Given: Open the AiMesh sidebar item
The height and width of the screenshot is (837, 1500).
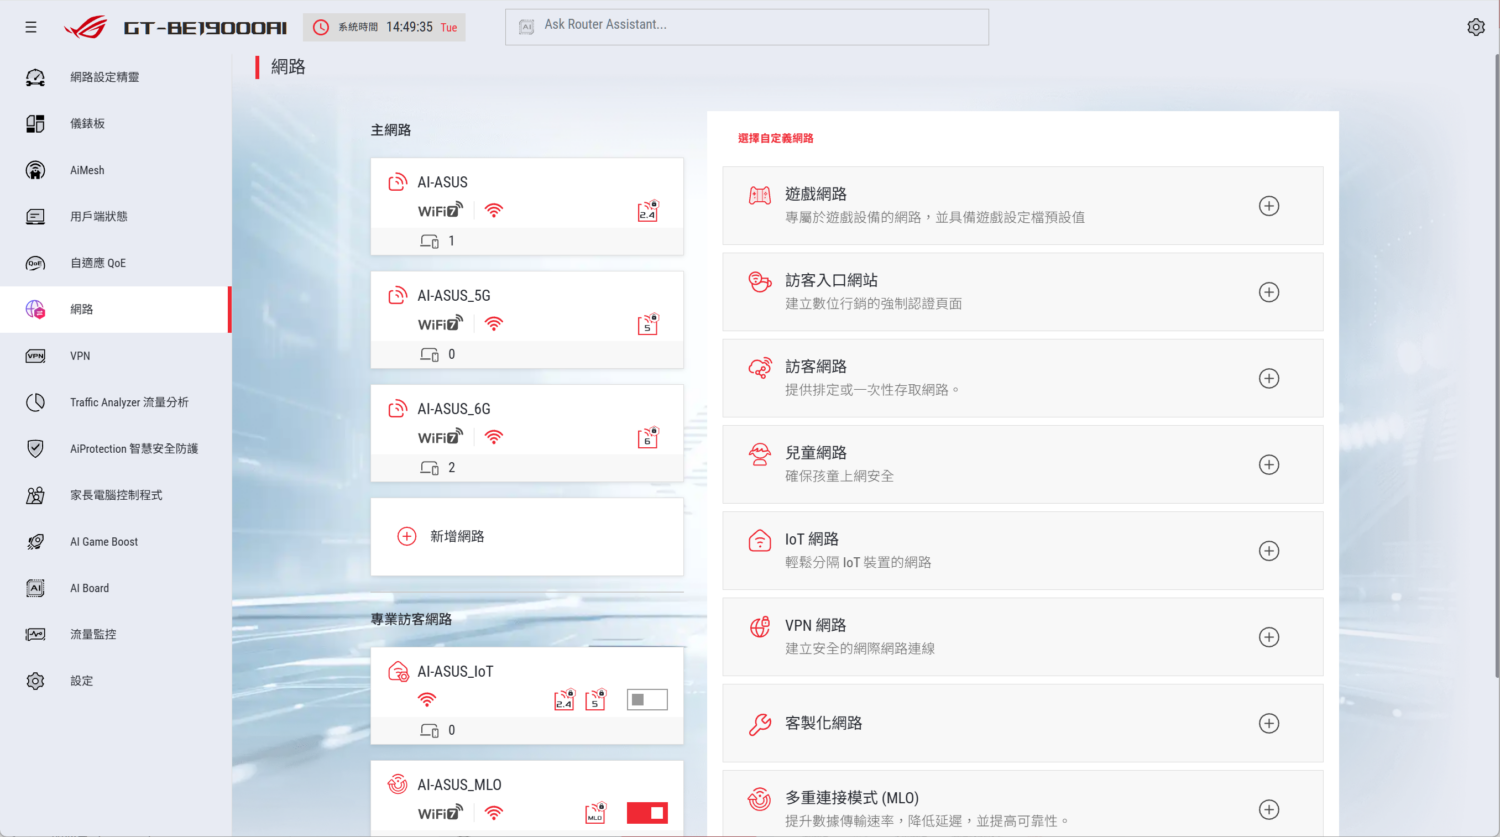Looking at the screenshot, I should [x=115, y=170].
